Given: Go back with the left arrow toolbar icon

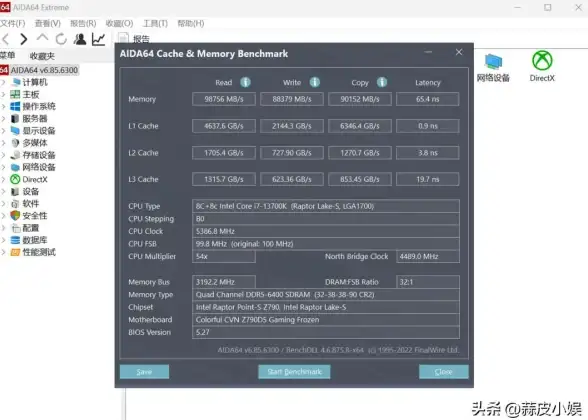Looking at the screenshot, I should coord(6,39).
